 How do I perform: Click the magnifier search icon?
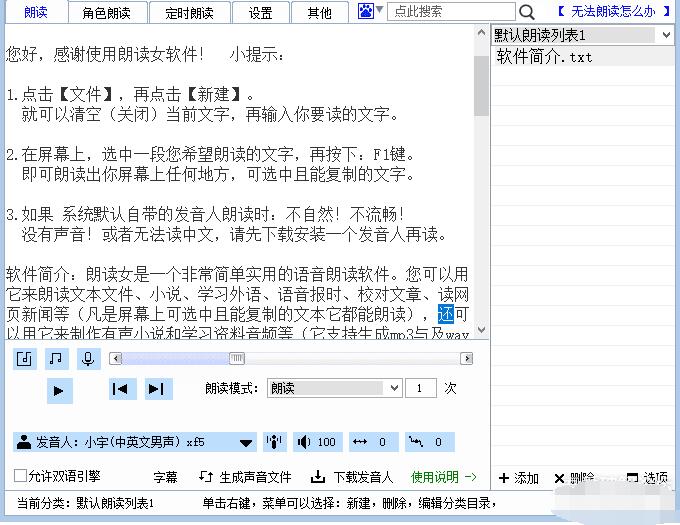526,12
